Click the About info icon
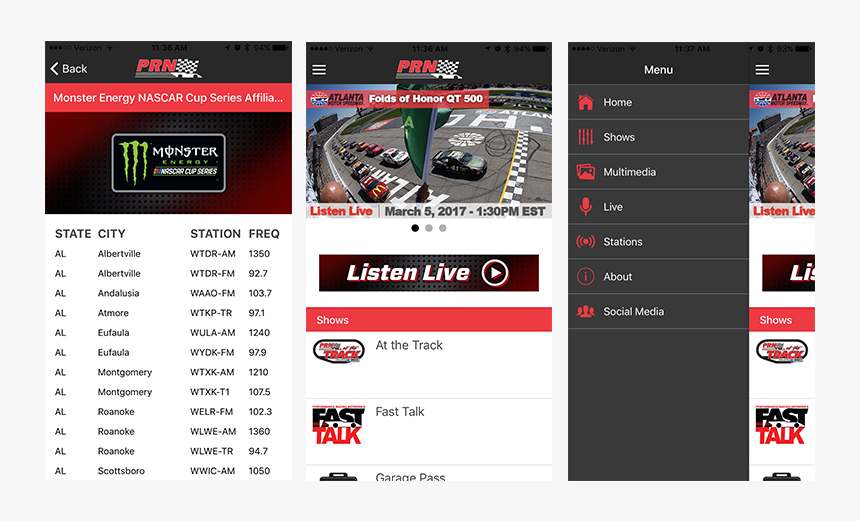This screenshot has width=860, height=521. 585,277
